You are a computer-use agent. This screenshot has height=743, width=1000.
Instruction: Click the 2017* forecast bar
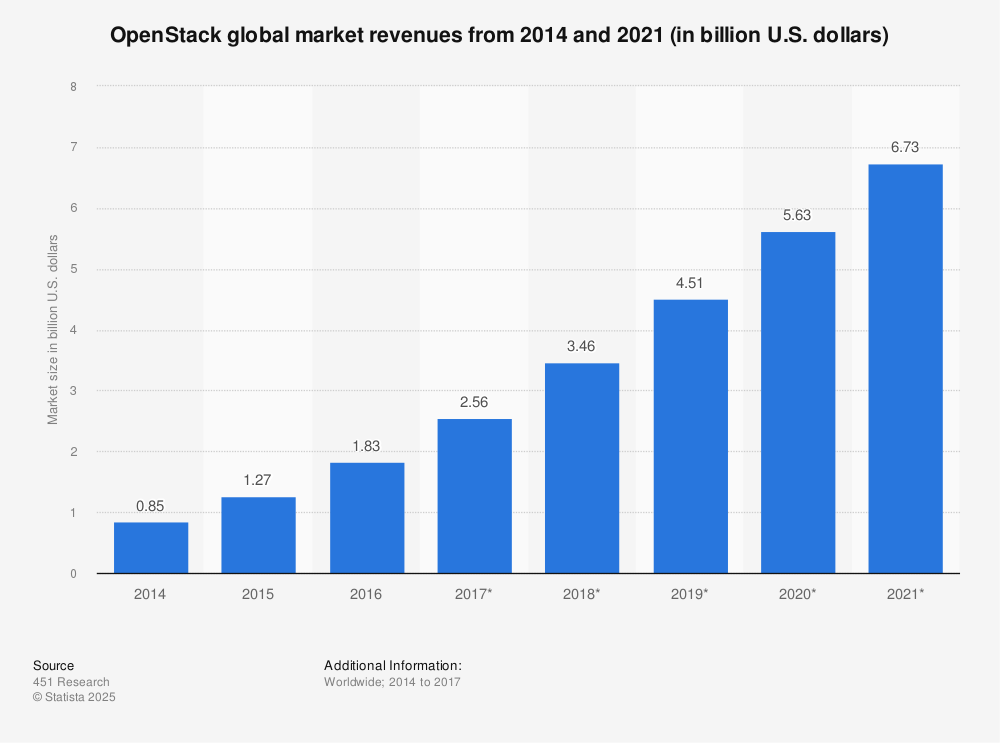tap(474, 495)
